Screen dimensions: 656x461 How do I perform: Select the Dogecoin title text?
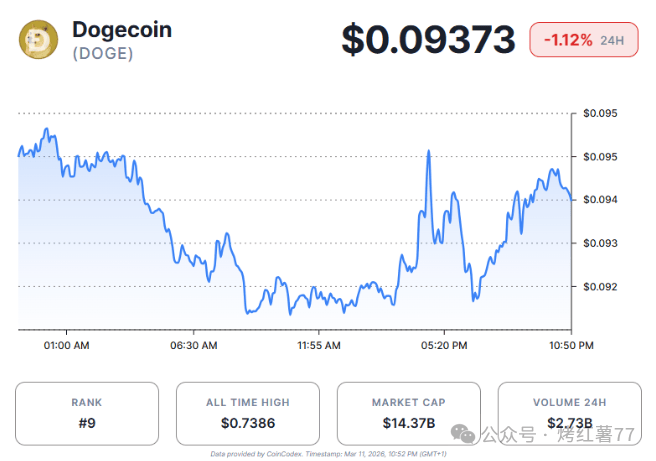click(122, 30)
